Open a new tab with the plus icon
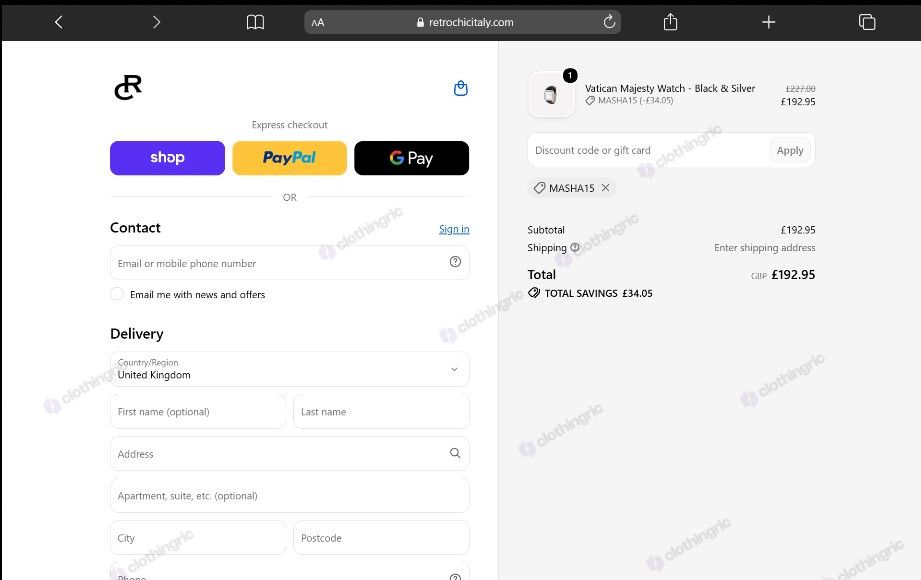 click(x=768, y=22)
